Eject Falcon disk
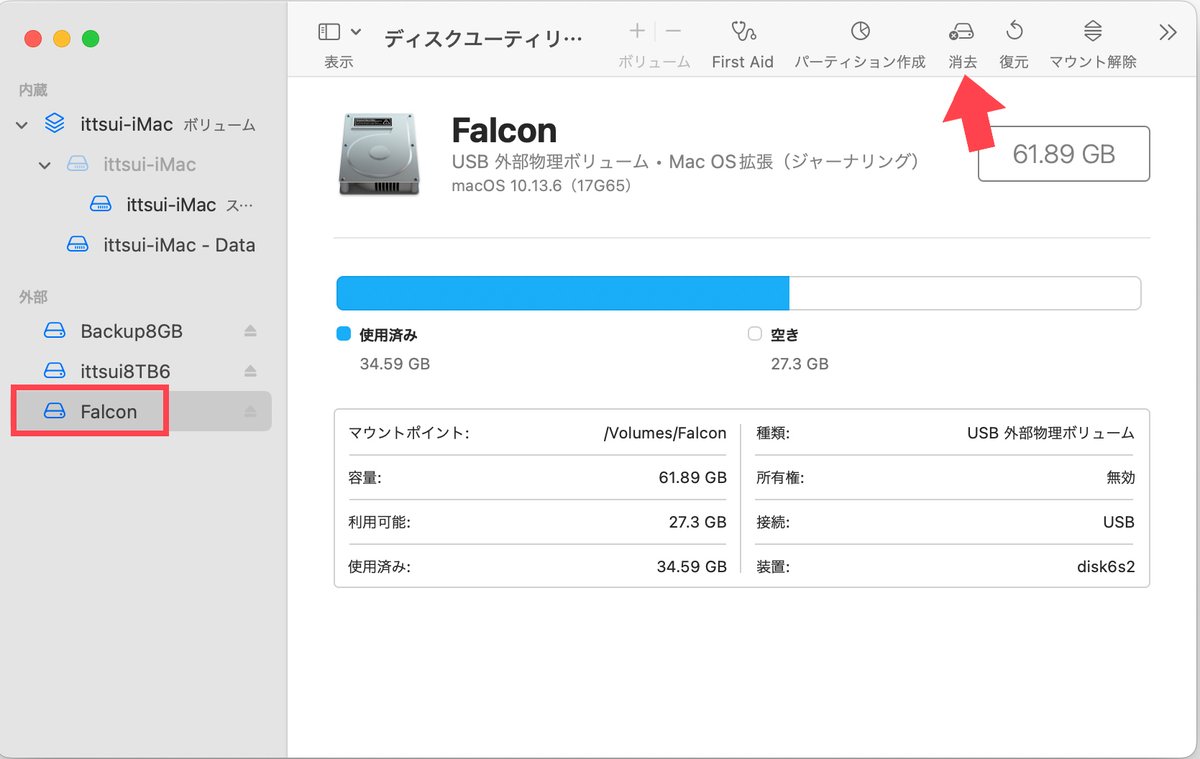Screen dimensions: 1200x759 [x=251, y=411]
